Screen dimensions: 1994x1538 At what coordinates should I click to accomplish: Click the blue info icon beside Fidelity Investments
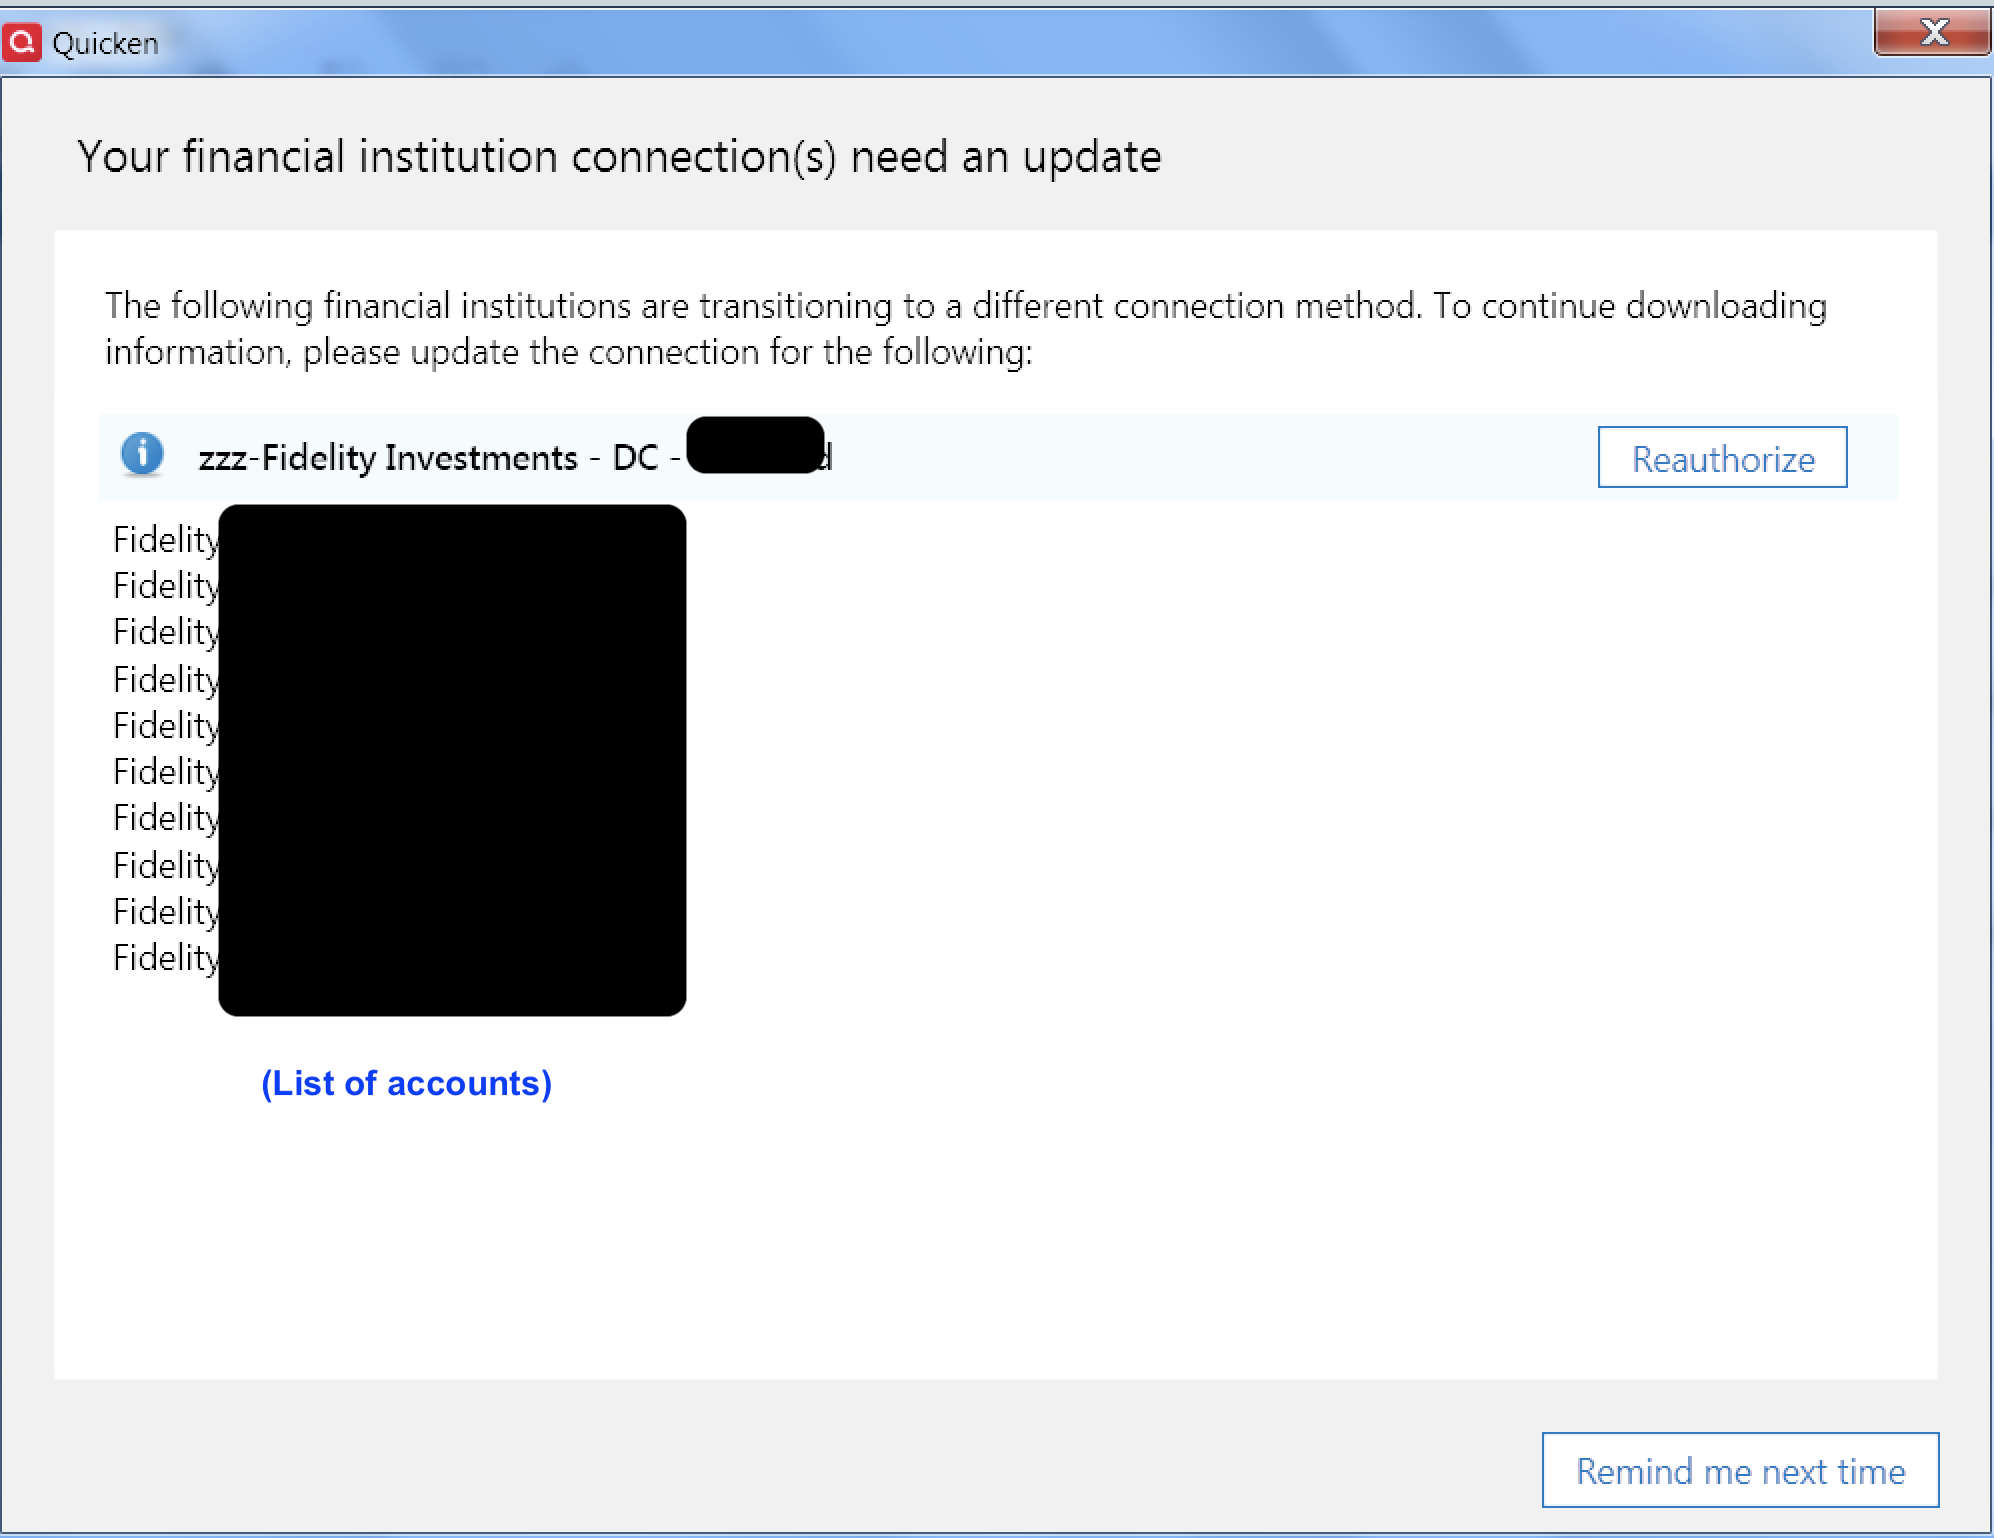click(142, 454)
